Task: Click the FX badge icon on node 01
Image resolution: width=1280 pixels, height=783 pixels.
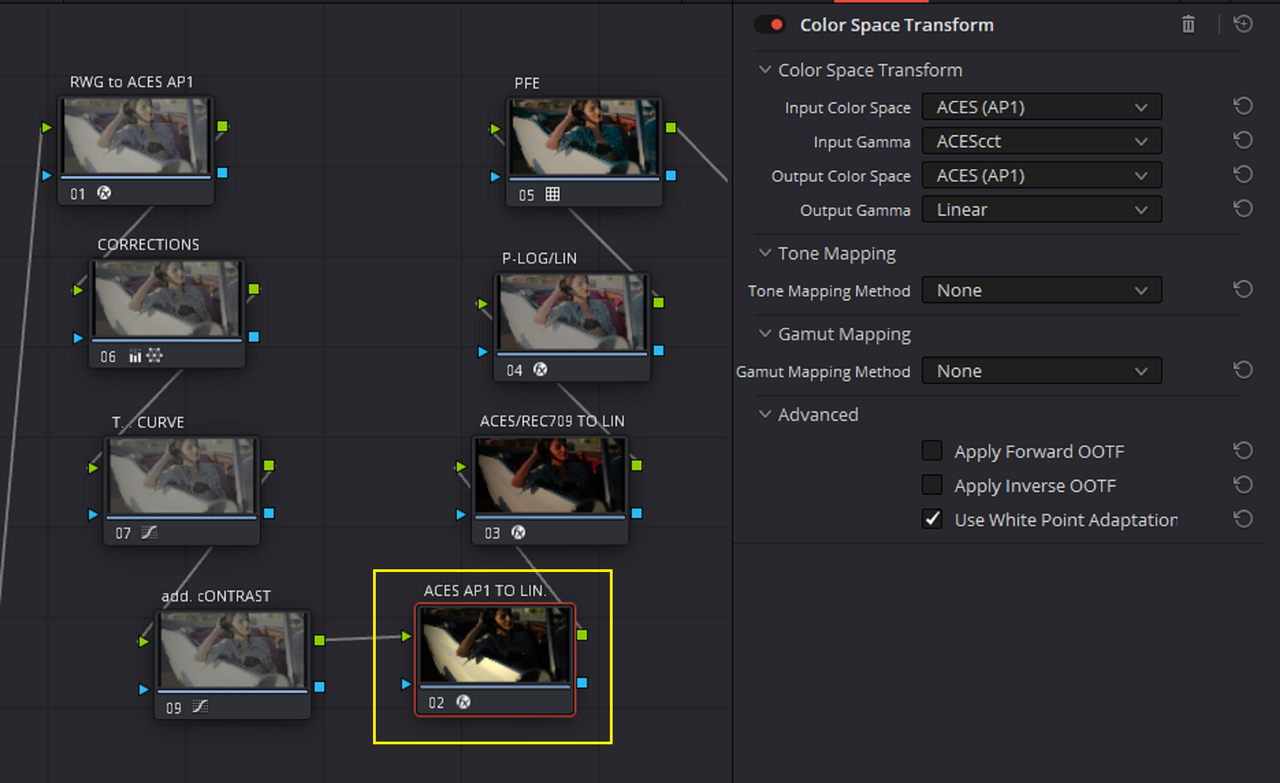Action: click(x=104, y=194)
